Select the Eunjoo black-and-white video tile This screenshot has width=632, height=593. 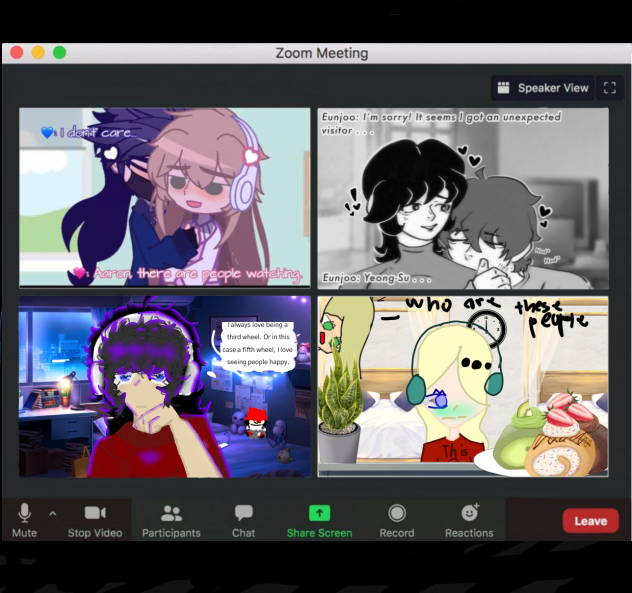pyautogui.click(x=463, y=198)
